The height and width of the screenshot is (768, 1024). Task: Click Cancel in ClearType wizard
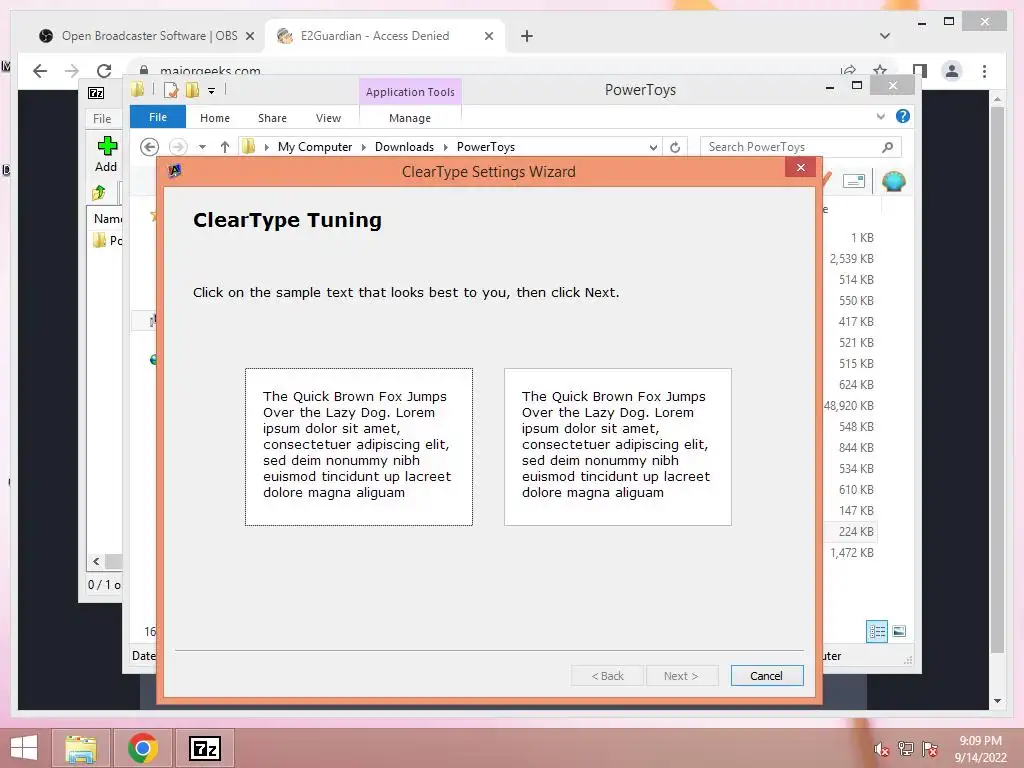pyautogui.click(x=767, y=676)
